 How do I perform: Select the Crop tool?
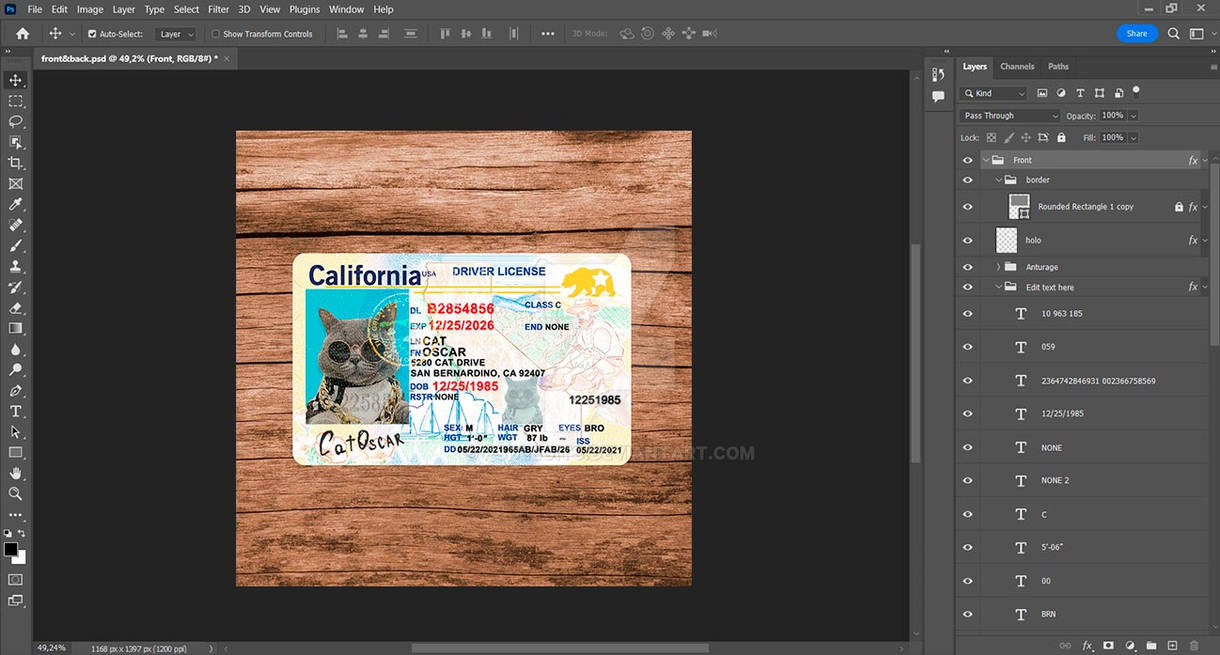tap(16, 163)
